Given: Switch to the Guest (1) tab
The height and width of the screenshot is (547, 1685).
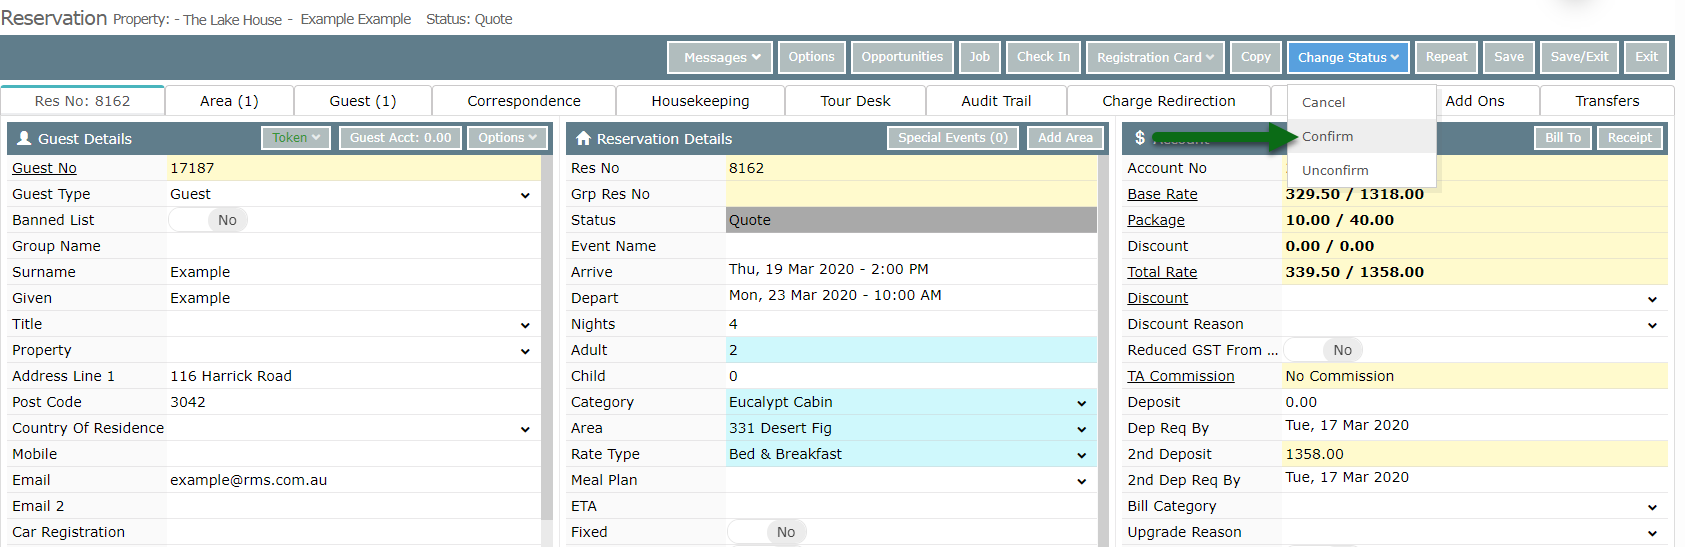Looking at the screenshot, I should [x=363, y=101].
